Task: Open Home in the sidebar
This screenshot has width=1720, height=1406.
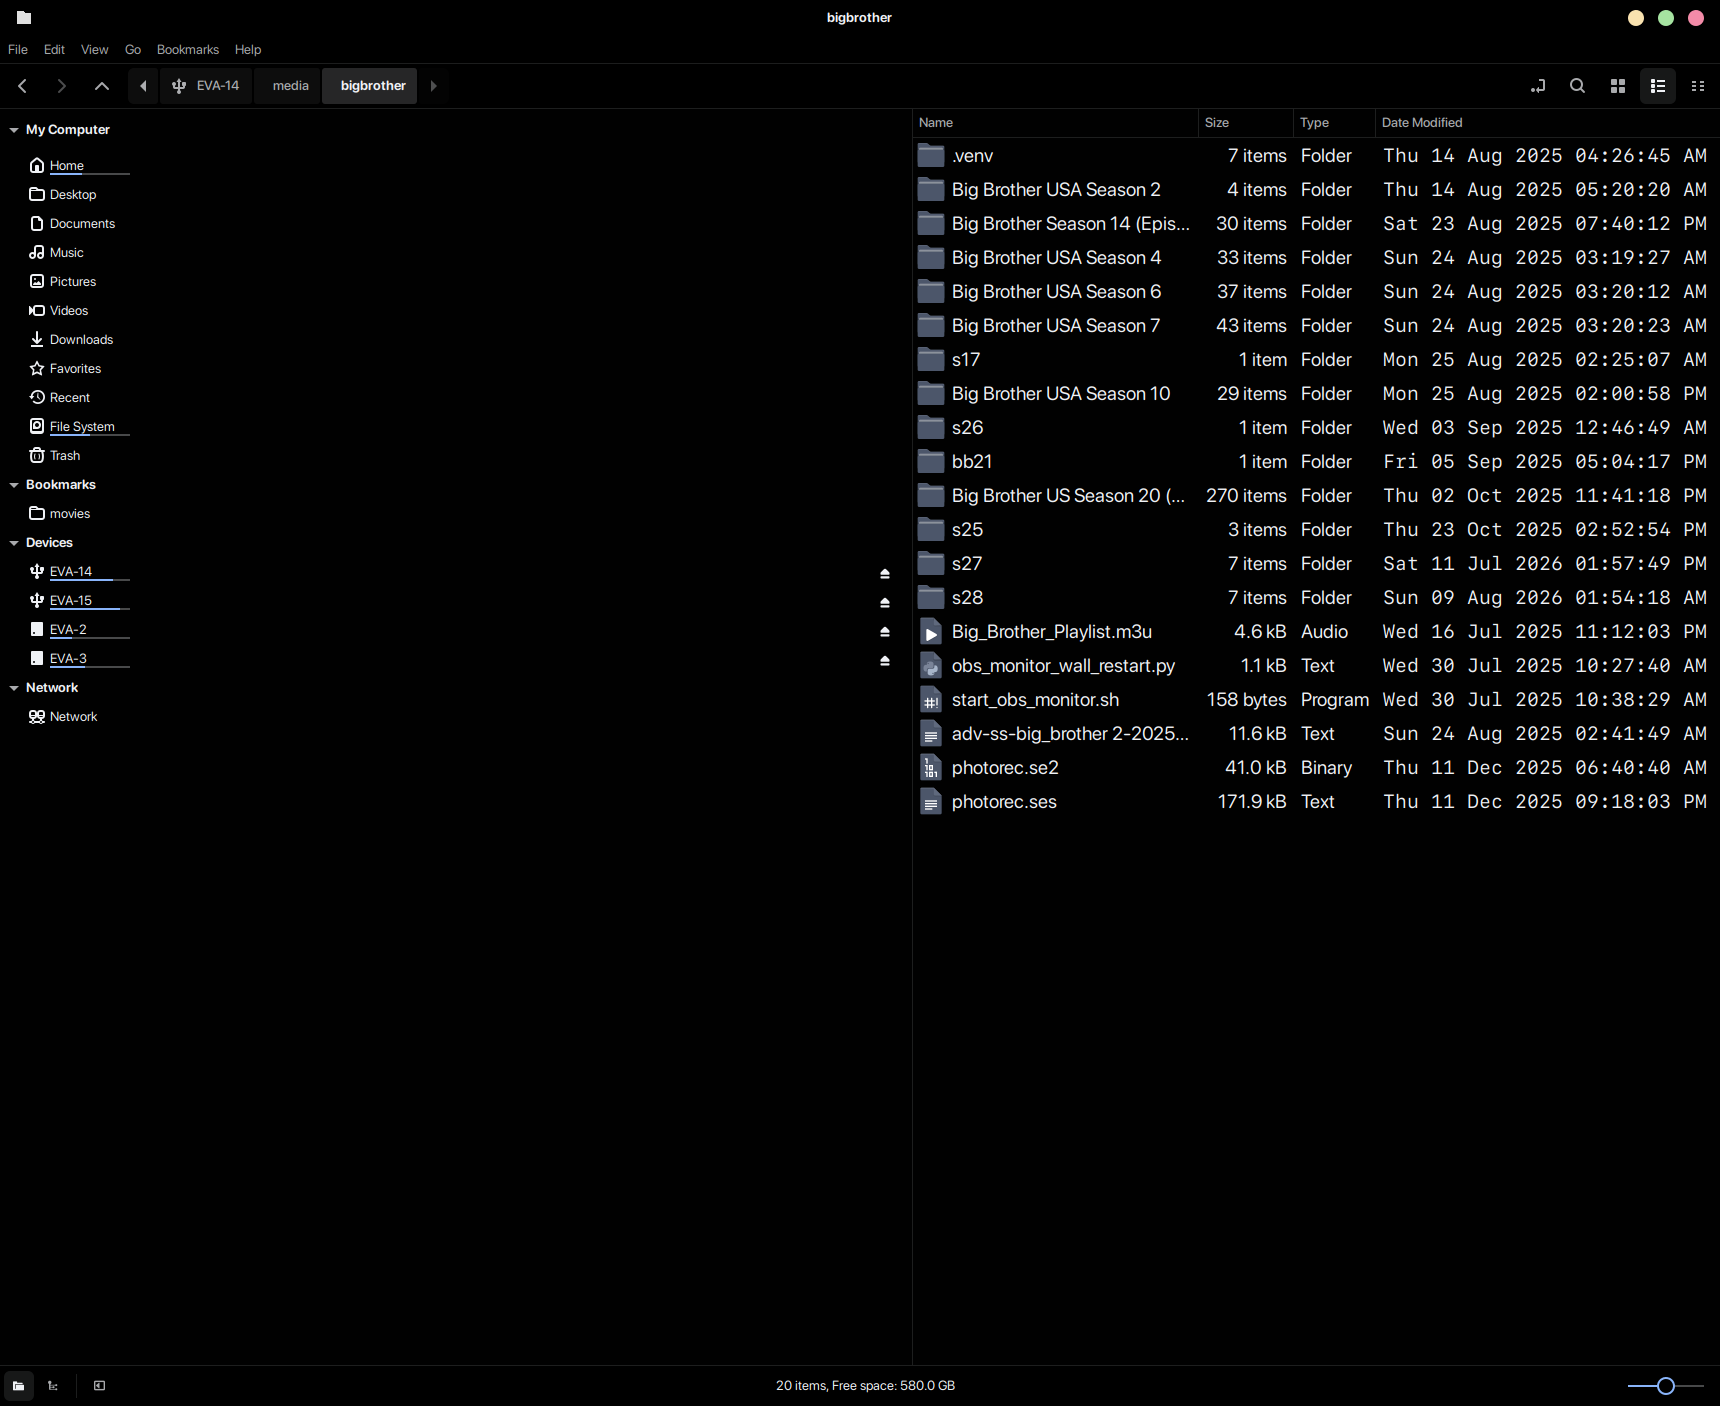Action: click(x=67, y=166)
